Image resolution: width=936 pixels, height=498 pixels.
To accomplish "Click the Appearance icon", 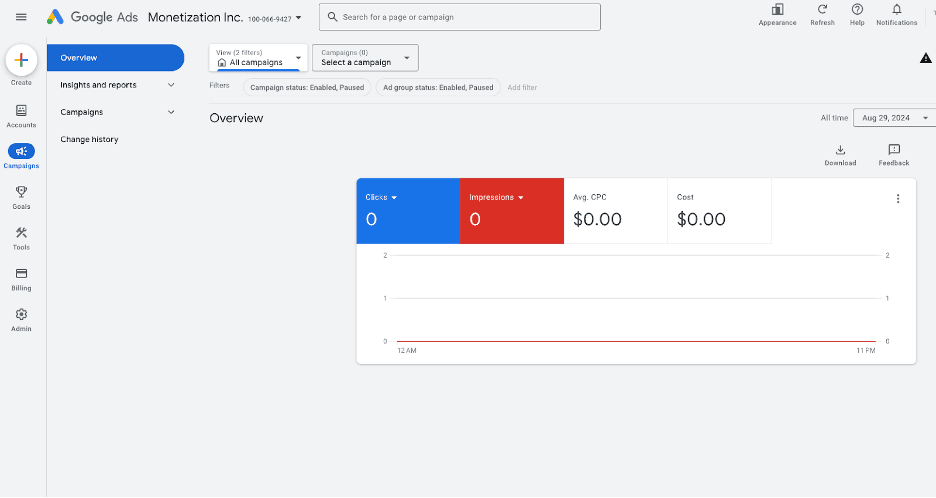I will click(777, 10).
